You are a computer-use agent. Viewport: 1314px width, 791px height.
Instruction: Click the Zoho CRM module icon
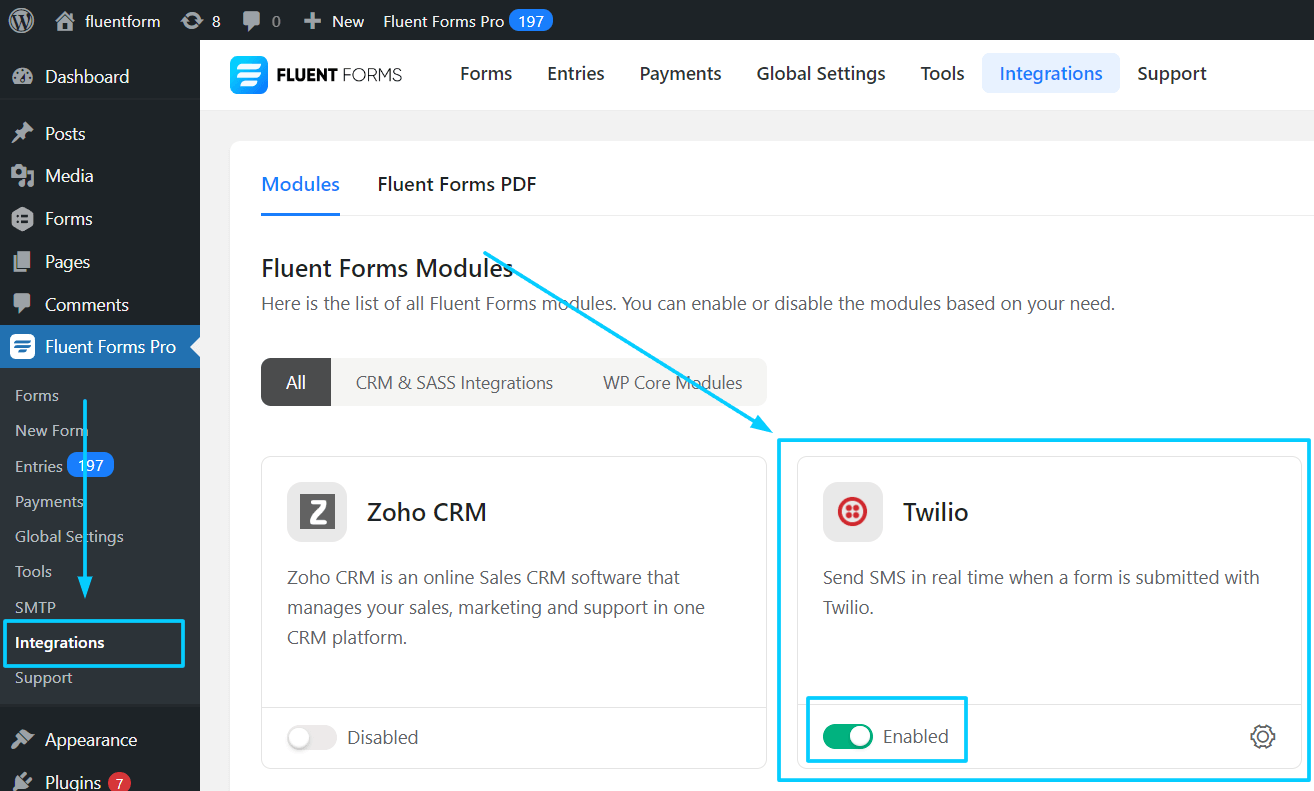tap(317, 511)
